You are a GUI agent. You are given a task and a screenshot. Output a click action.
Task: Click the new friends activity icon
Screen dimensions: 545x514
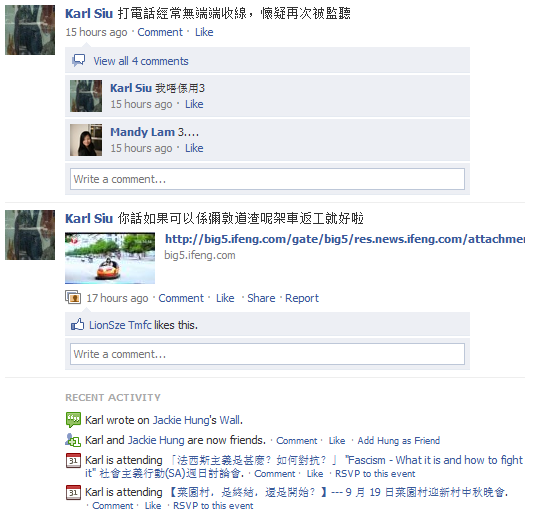click(73, 440)
